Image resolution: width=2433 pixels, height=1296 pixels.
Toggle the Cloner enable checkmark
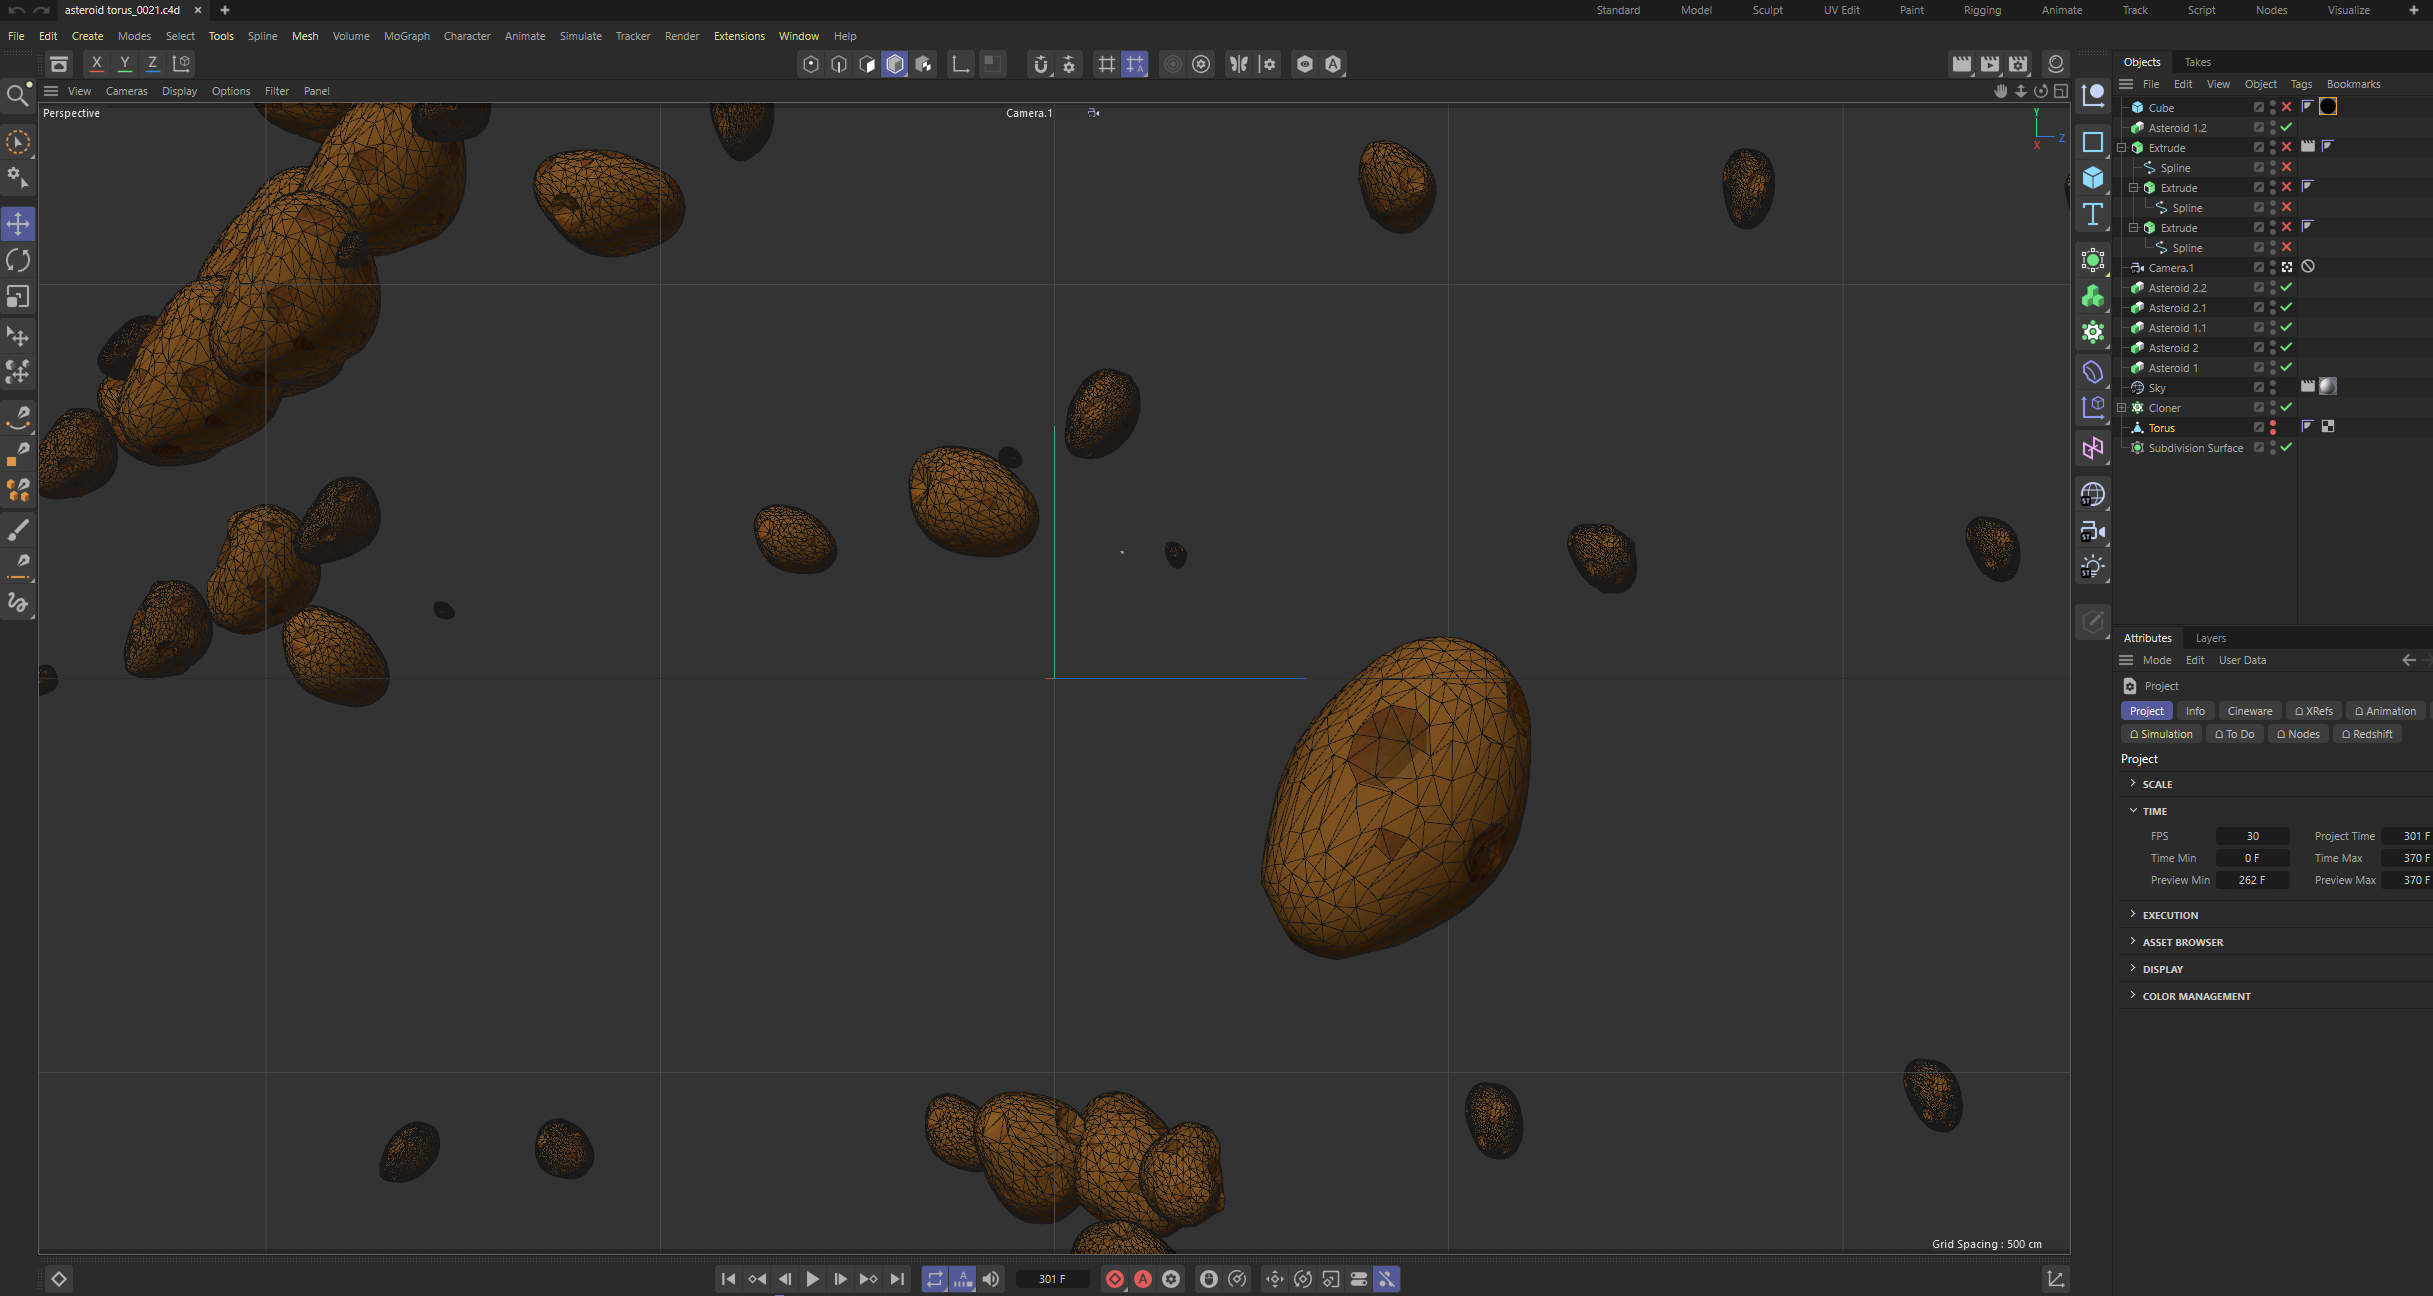(x=2286, y=408)
